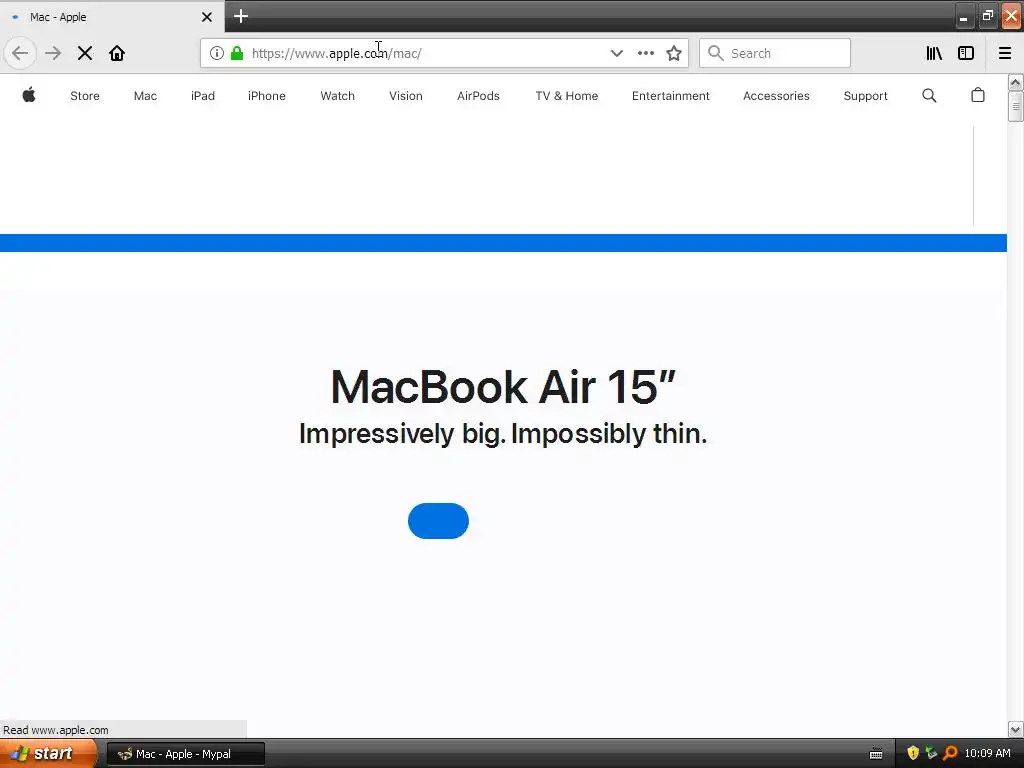This screenshot has width=1024, height=768.
Task: Click the security shield tray icon
Action: coord(913,754)
